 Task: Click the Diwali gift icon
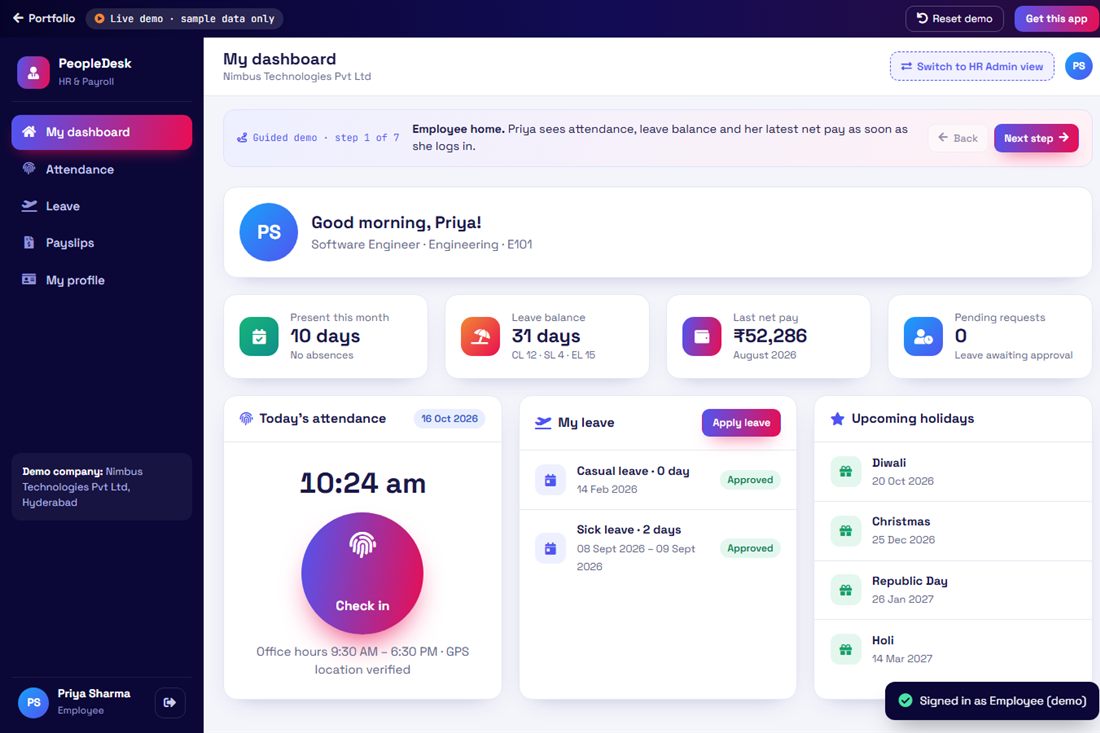click(845, 471)
